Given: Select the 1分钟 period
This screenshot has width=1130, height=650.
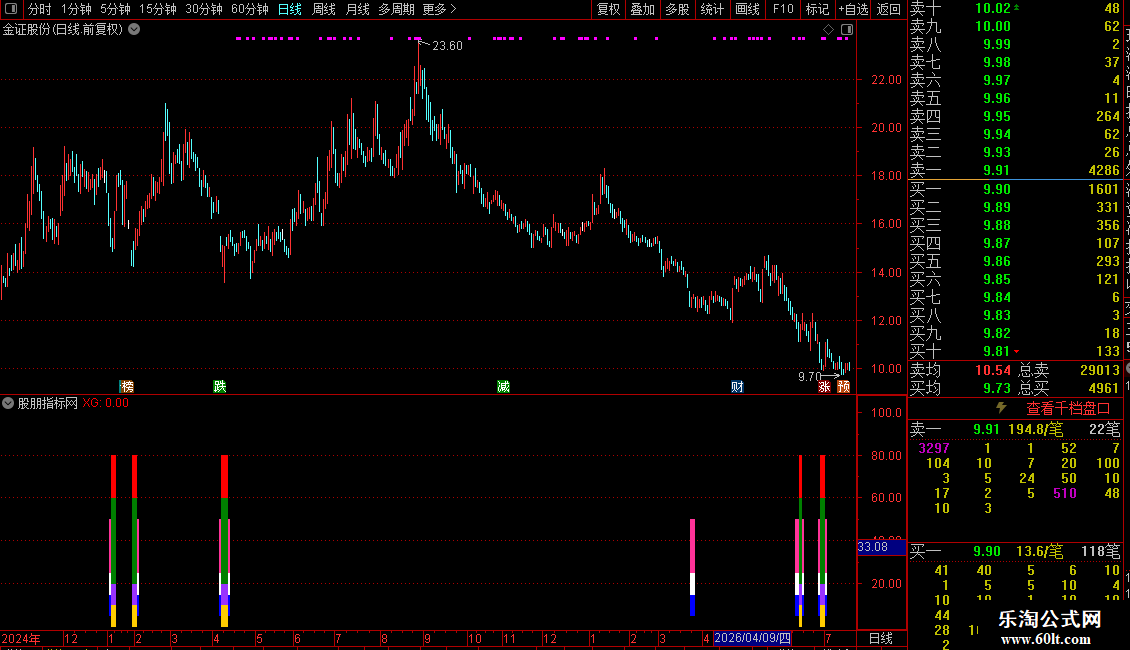Looking at the screenshot, I should tap(76, 9).
